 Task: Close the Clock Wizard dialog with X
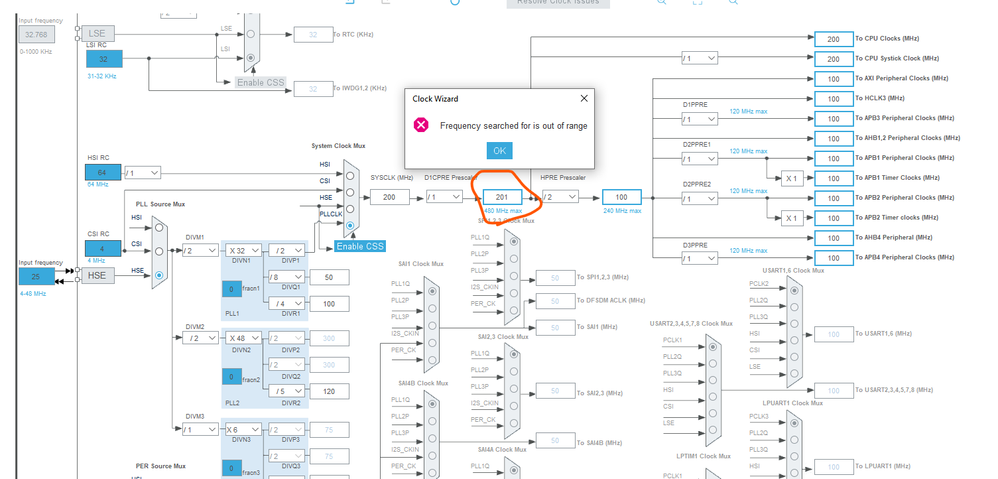(x=584, y=99)
